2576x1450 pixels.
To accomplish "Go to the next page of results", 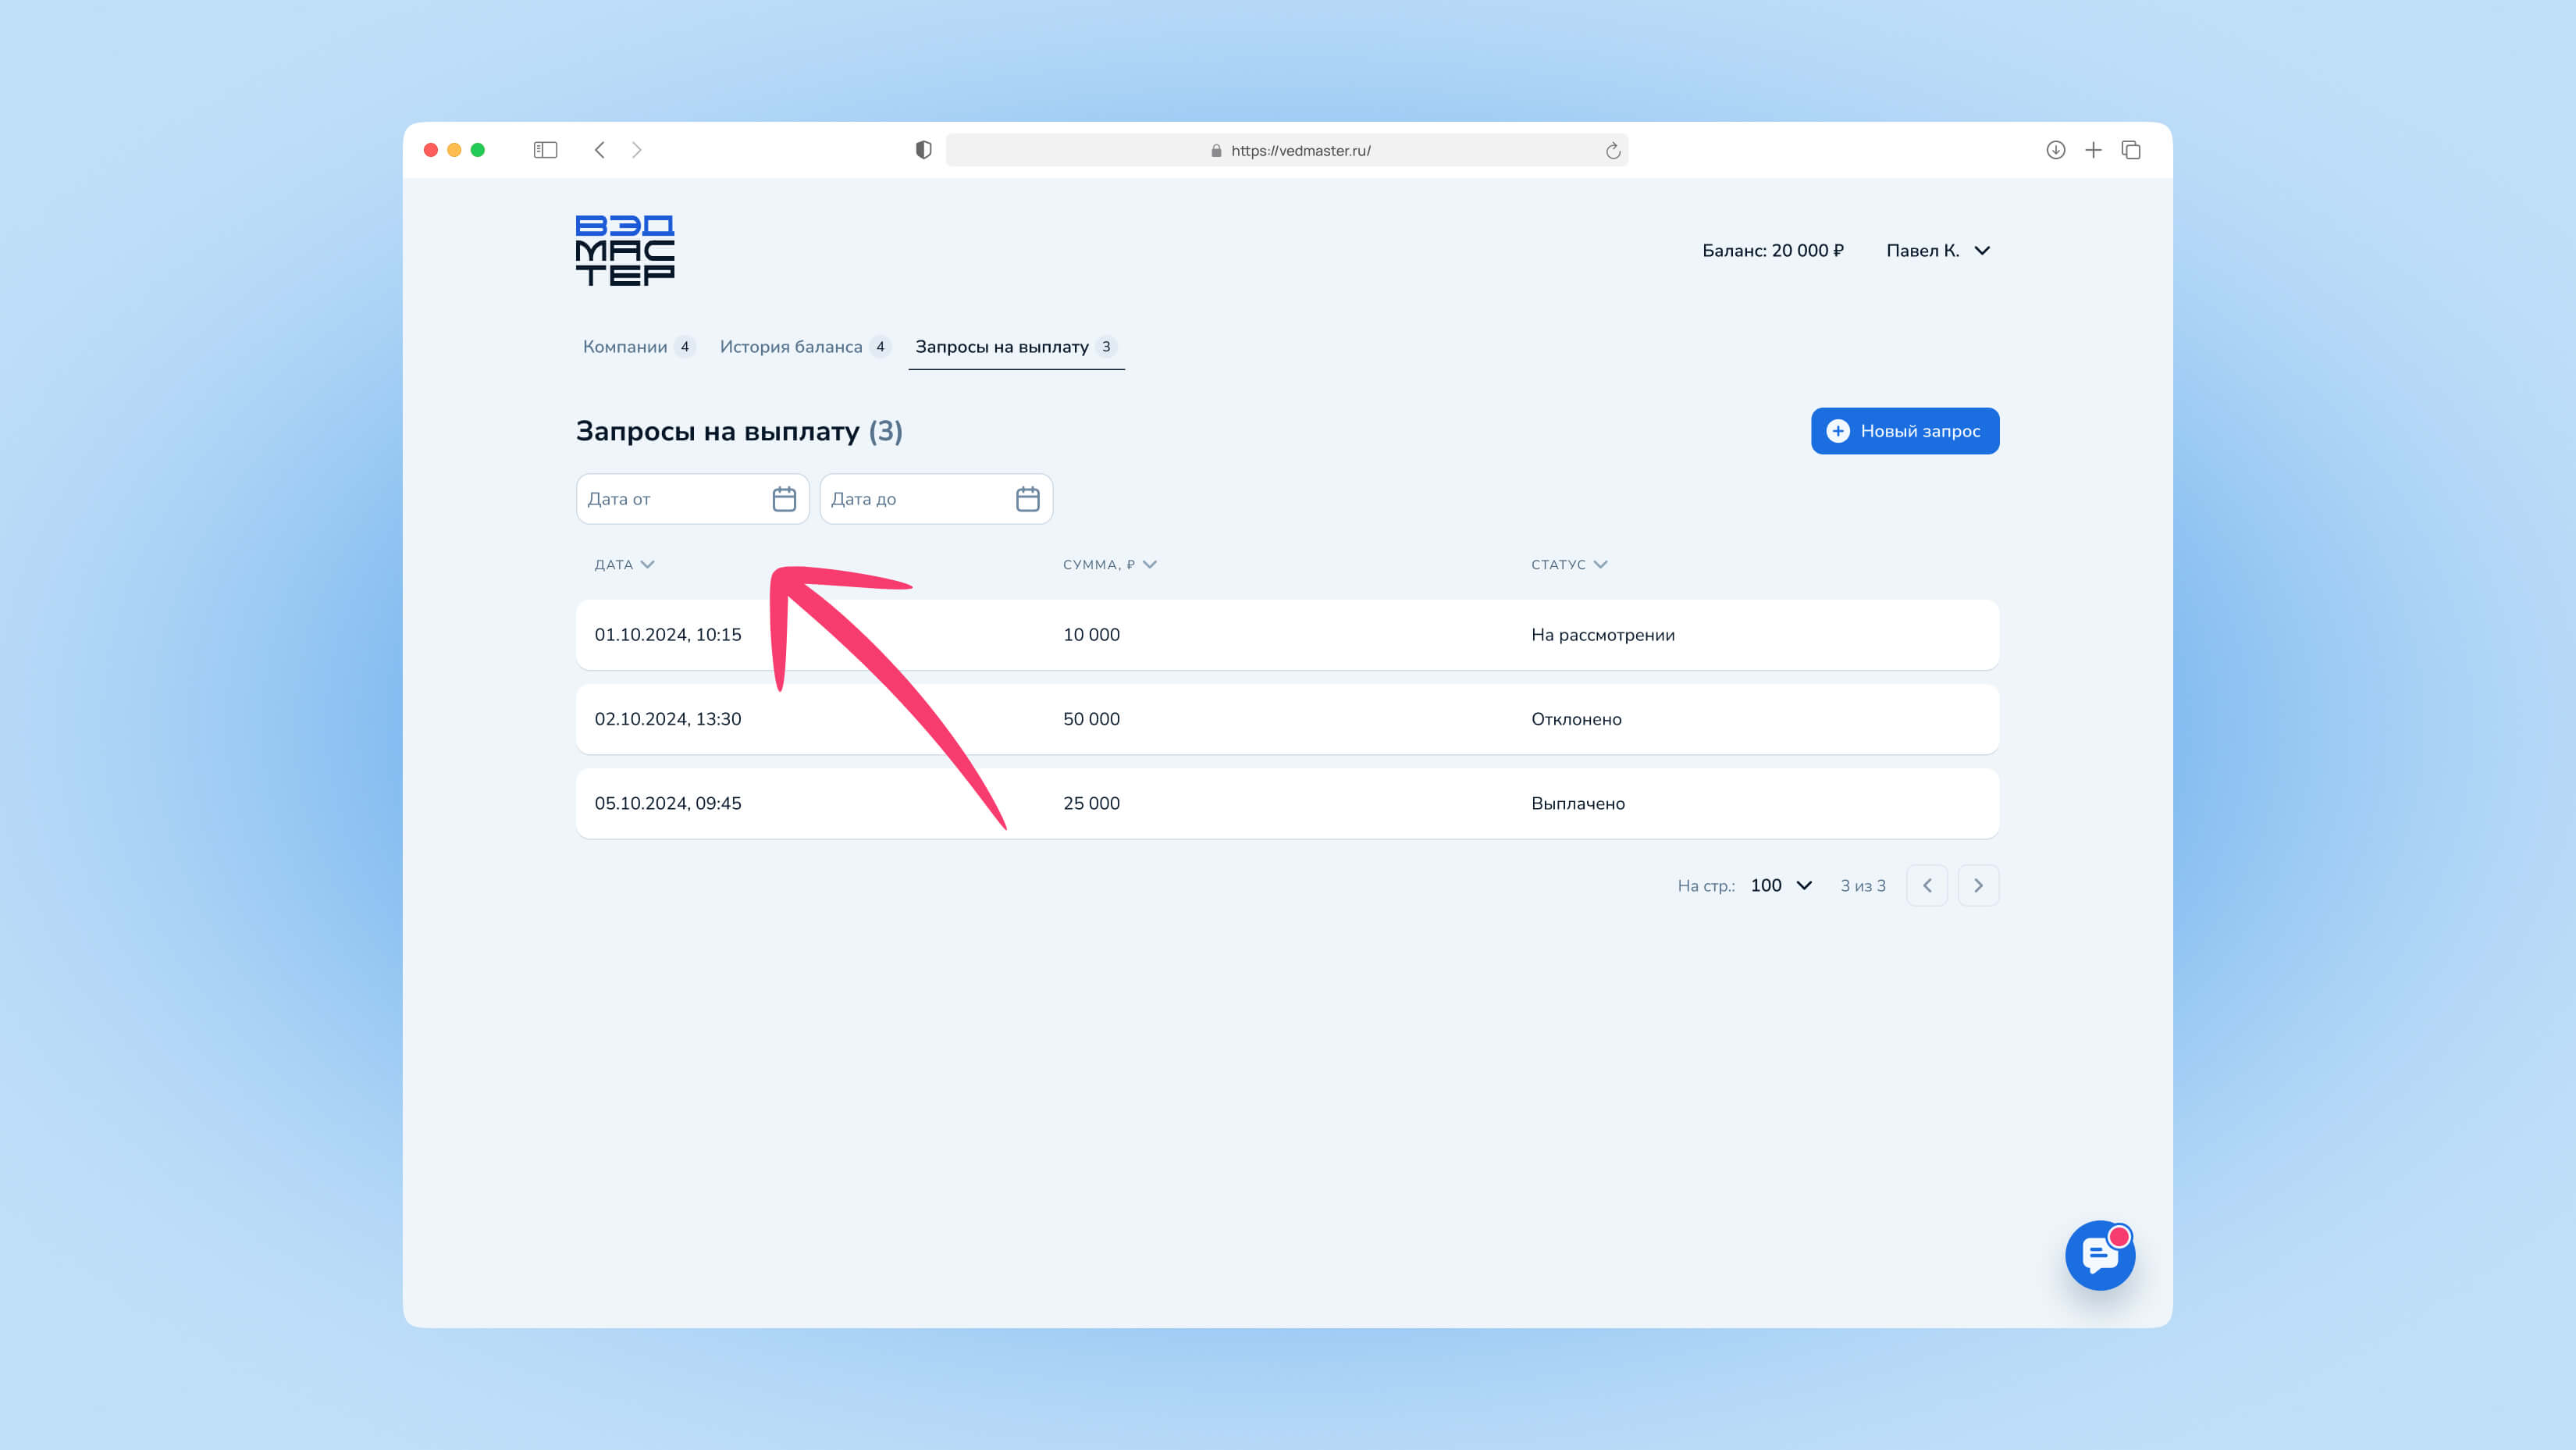I will coord(1977,886).
